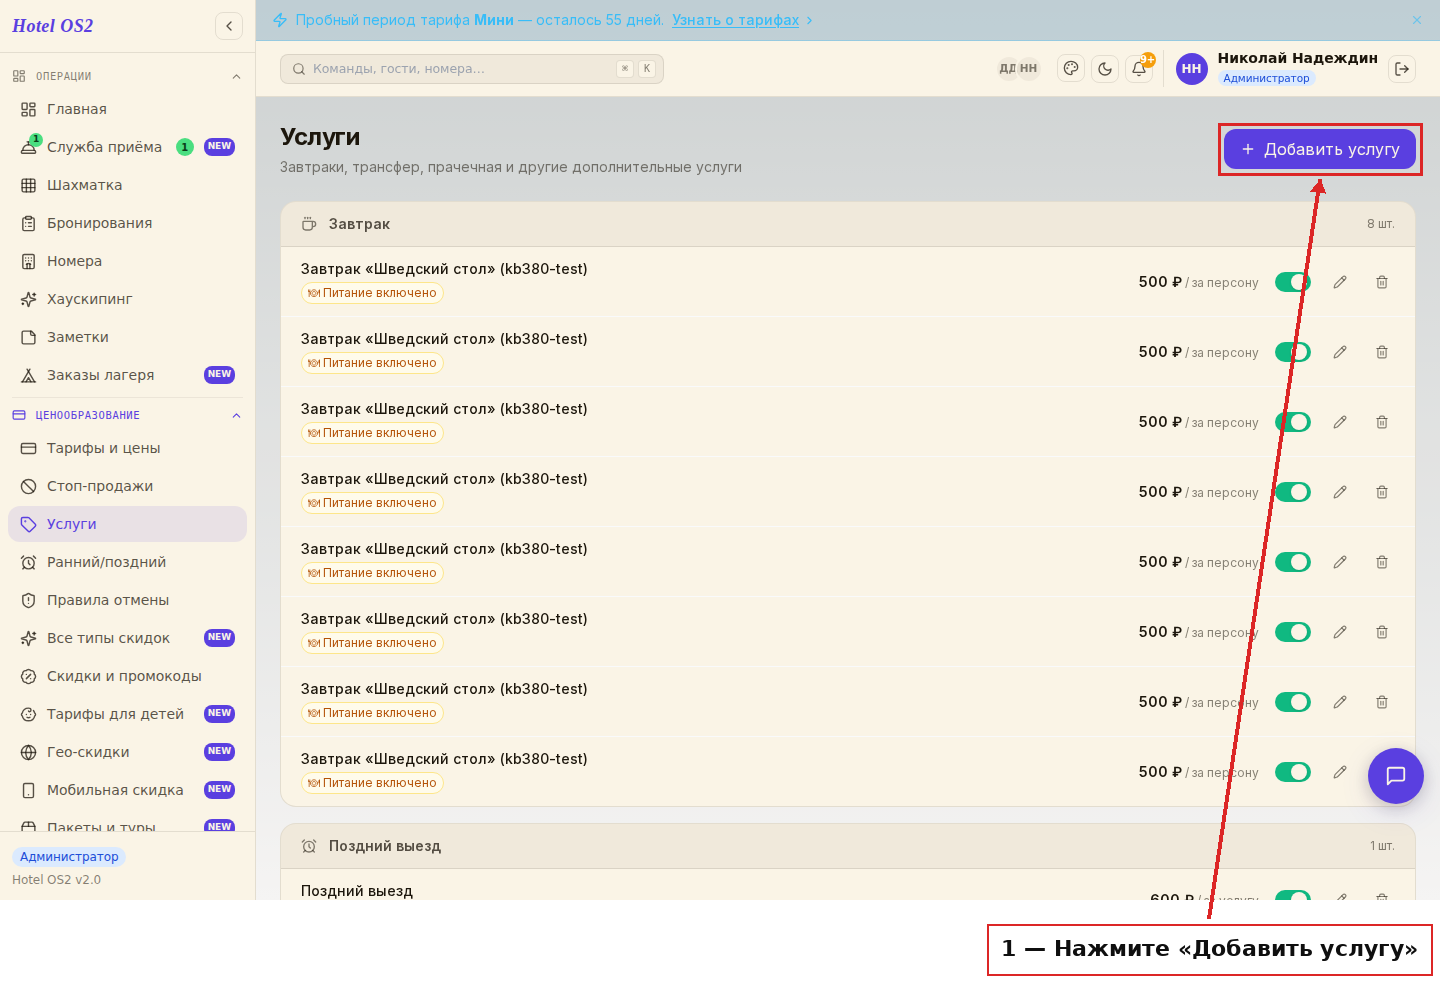The width and height of the screenshot is (1440, 999).
Task: Focus the Команды, гости, номера search field
Action: pos(472,69)
